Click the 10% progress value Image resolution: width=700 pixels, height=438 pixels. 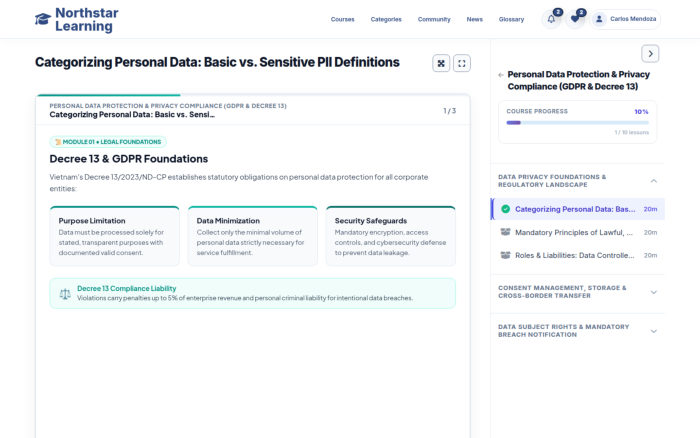[x=642, y=112]
